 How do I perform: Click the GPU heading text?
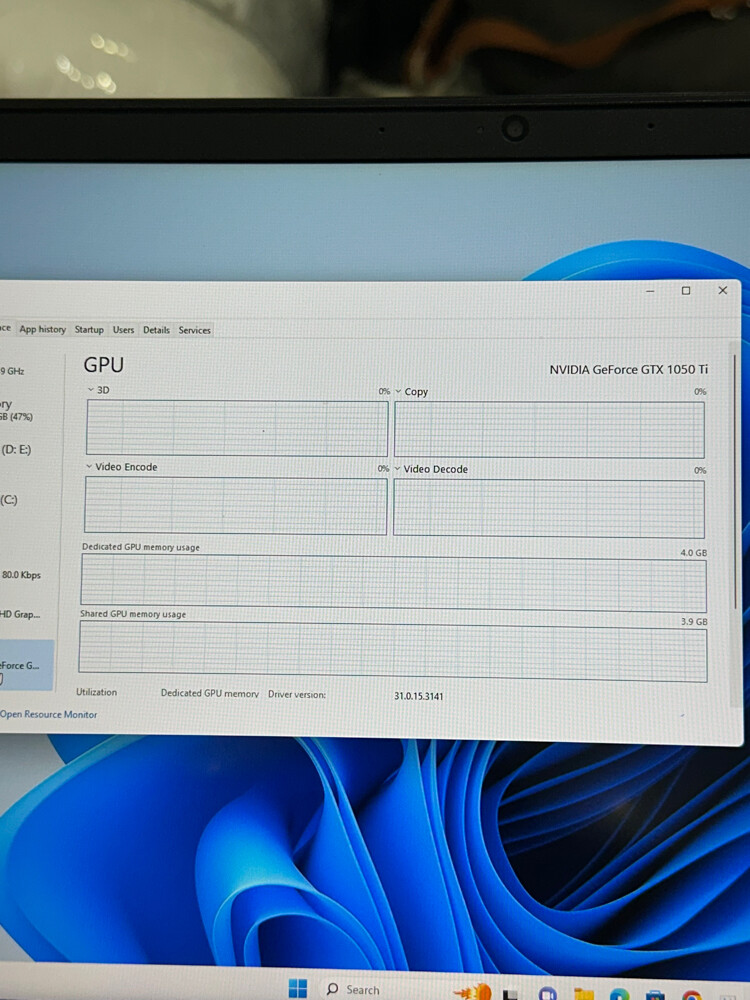(x=103, y=365)
